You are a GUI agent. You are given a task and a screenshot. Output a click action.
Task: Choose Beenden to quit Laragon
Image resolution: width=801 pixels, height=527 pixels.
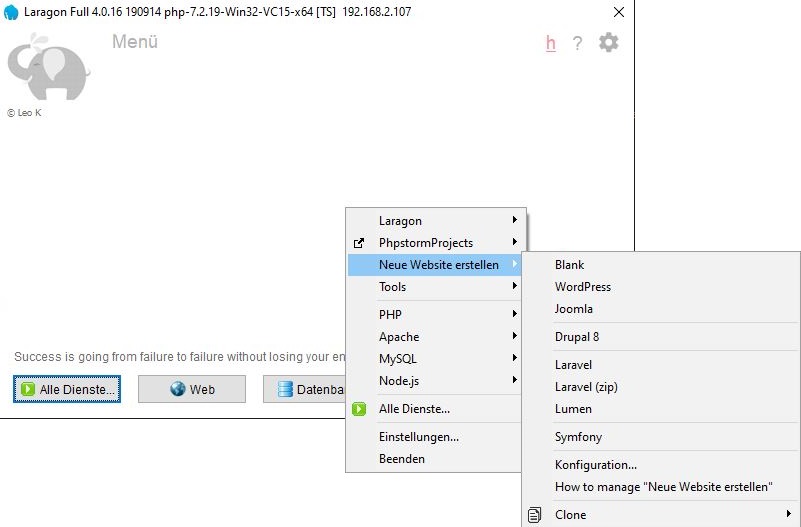(x=434, y=459)
